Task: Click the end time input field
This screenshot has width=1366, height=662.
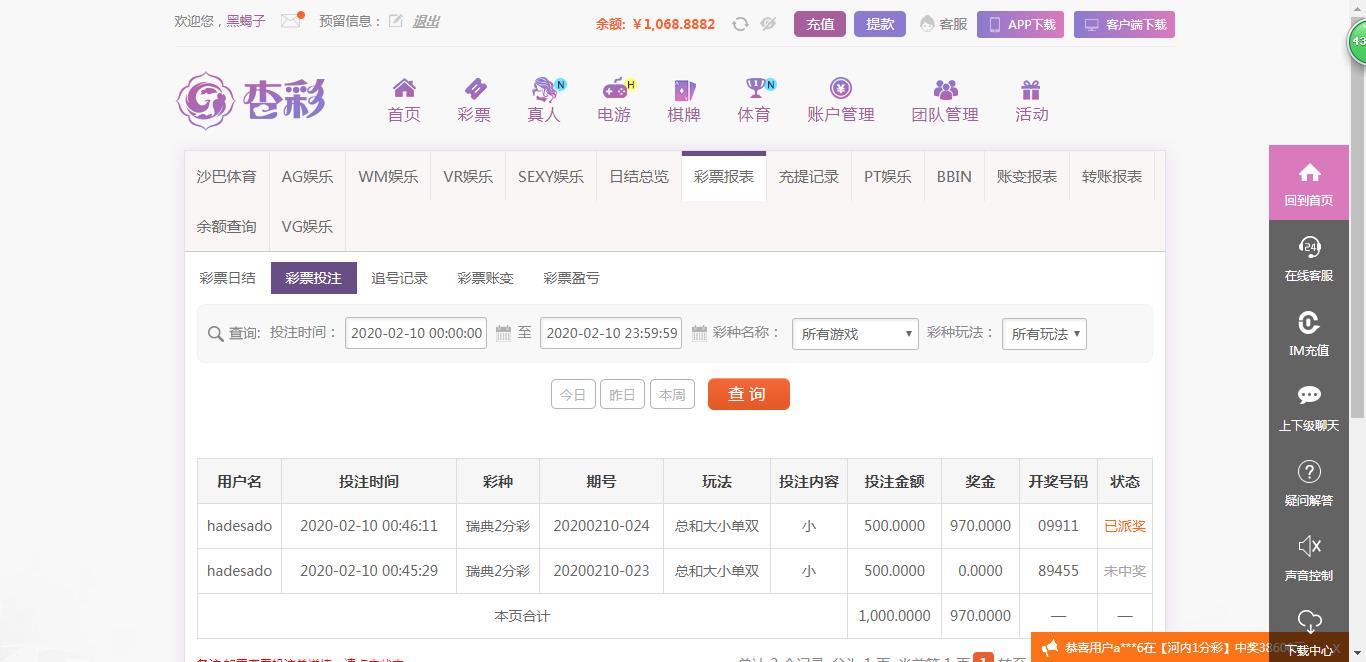Action: pos(611,333)
